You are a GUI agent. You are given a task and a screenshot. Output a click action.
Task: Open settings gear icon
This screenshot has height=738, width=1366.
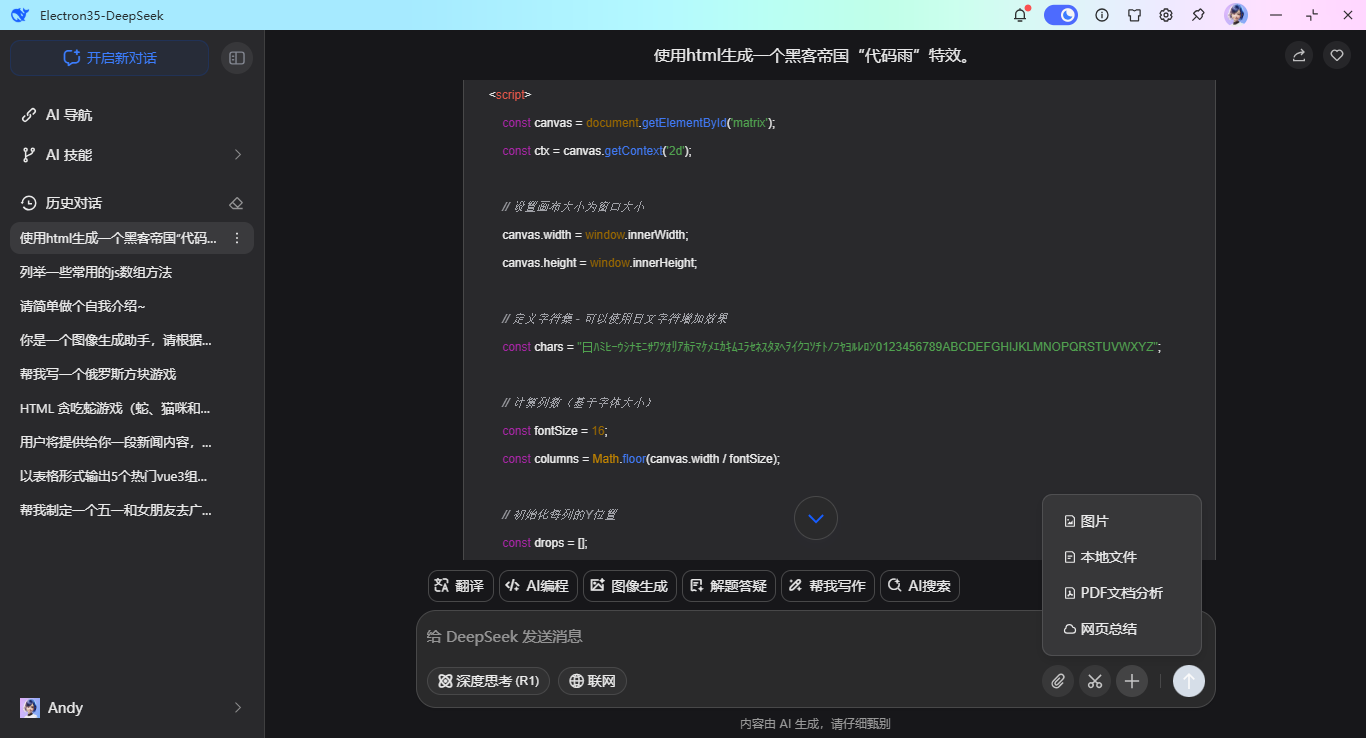point(1166,15)
